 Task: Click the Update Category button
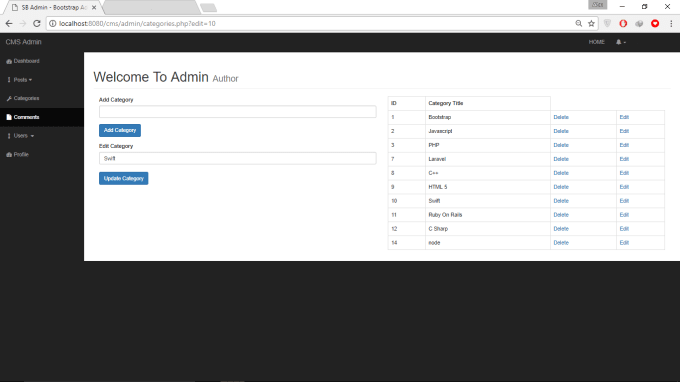[124, 178]
